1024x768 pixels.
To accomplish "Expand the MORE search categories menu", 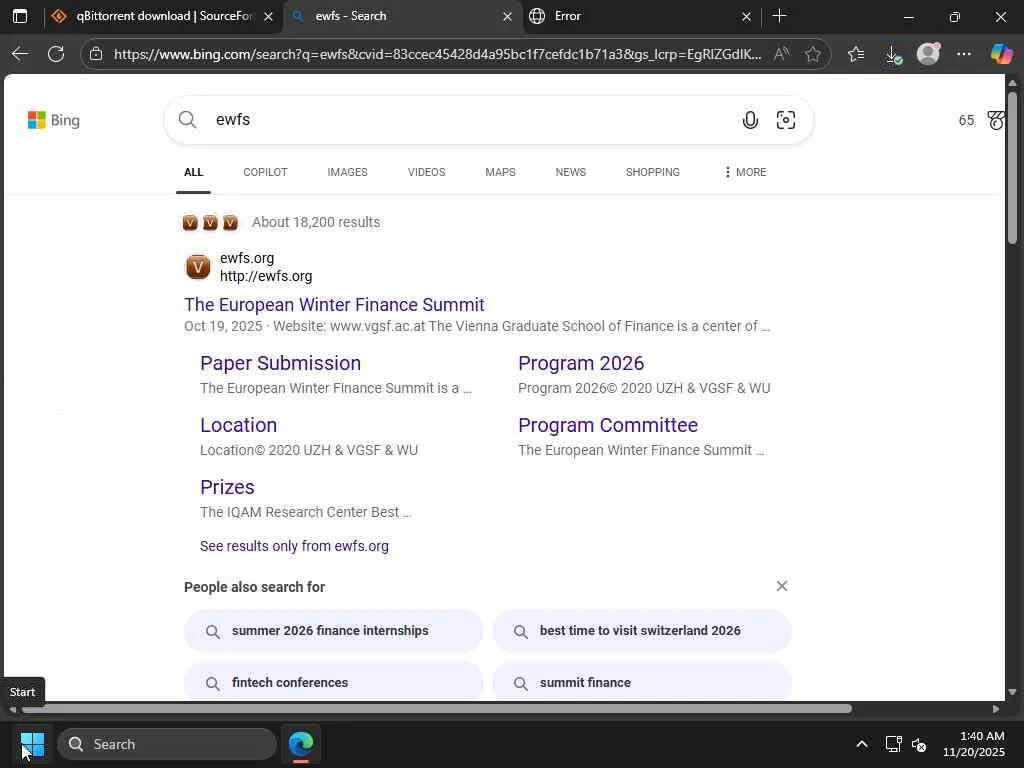I will pyautogui.click(x=745, y=172).
